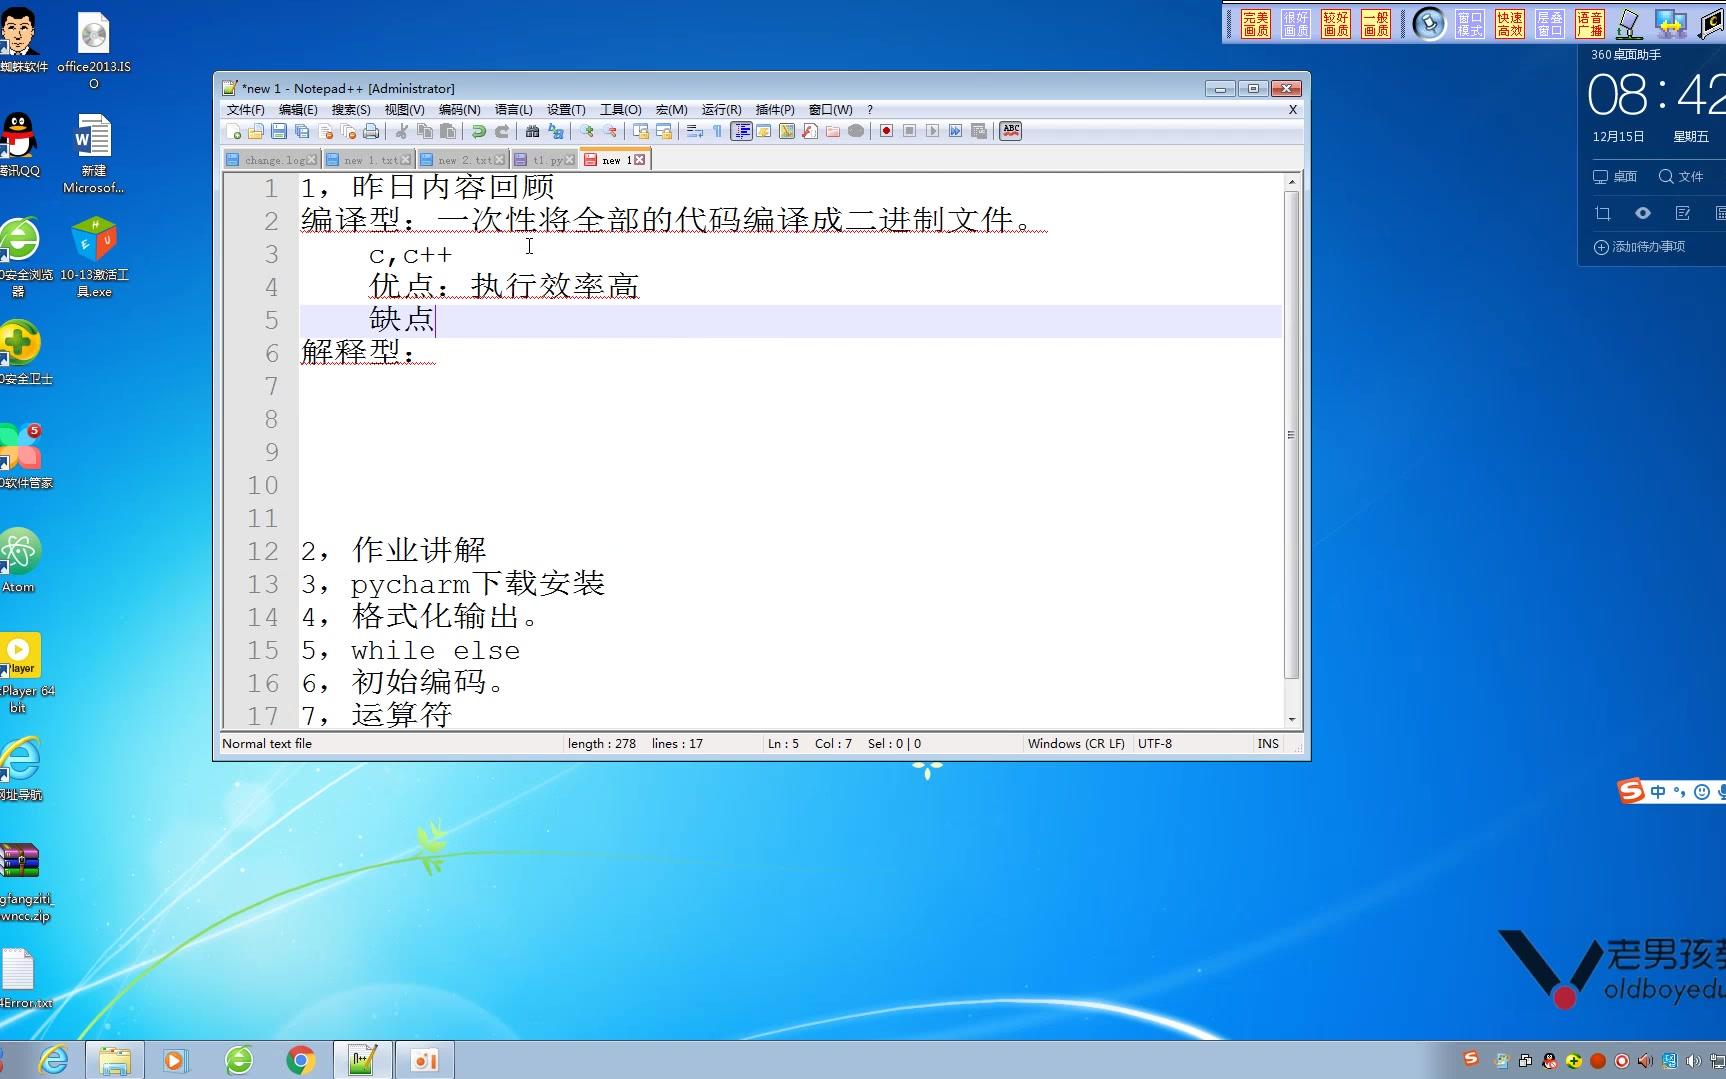
Task: Toggle show all characters (¶ symbol)
Action: [715, 131]
